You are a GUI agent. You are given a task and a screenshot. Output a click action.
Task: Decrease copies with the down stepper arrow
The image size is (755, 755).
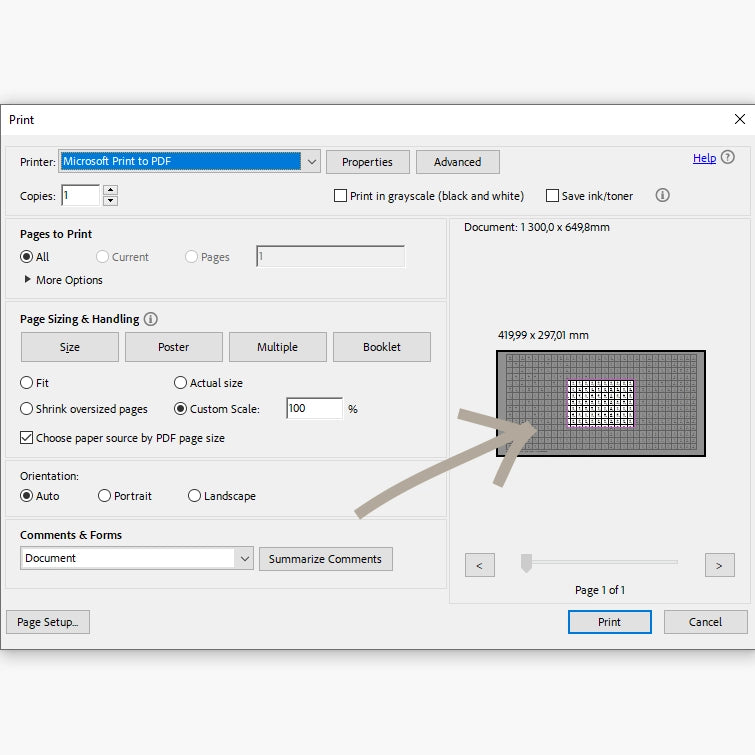click(110, 201)
